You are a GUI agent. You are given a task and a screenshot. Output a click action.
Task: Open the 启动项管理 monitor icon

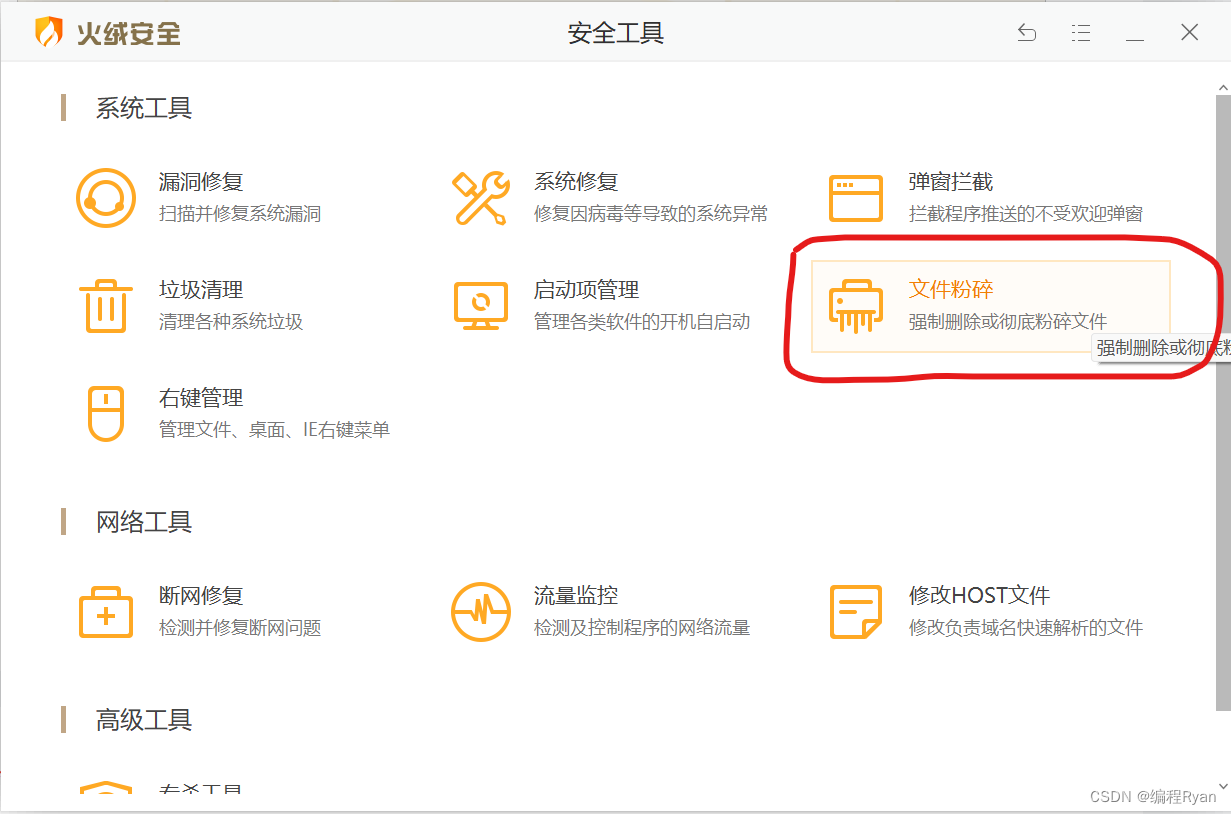click(x=481, y=306)
